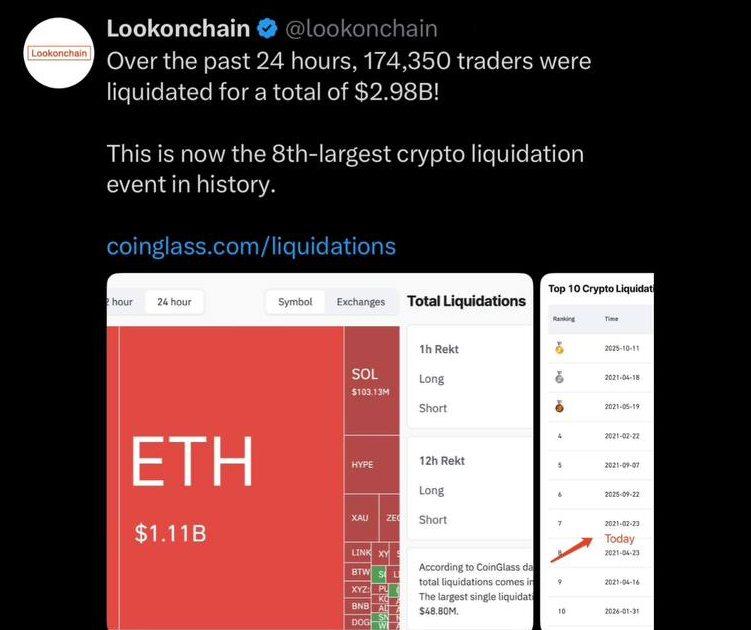This screenshot has height=630, width=751.
Task: Click the Lookonchain display name
Action: pyautogui.click(x=178, y=29)
